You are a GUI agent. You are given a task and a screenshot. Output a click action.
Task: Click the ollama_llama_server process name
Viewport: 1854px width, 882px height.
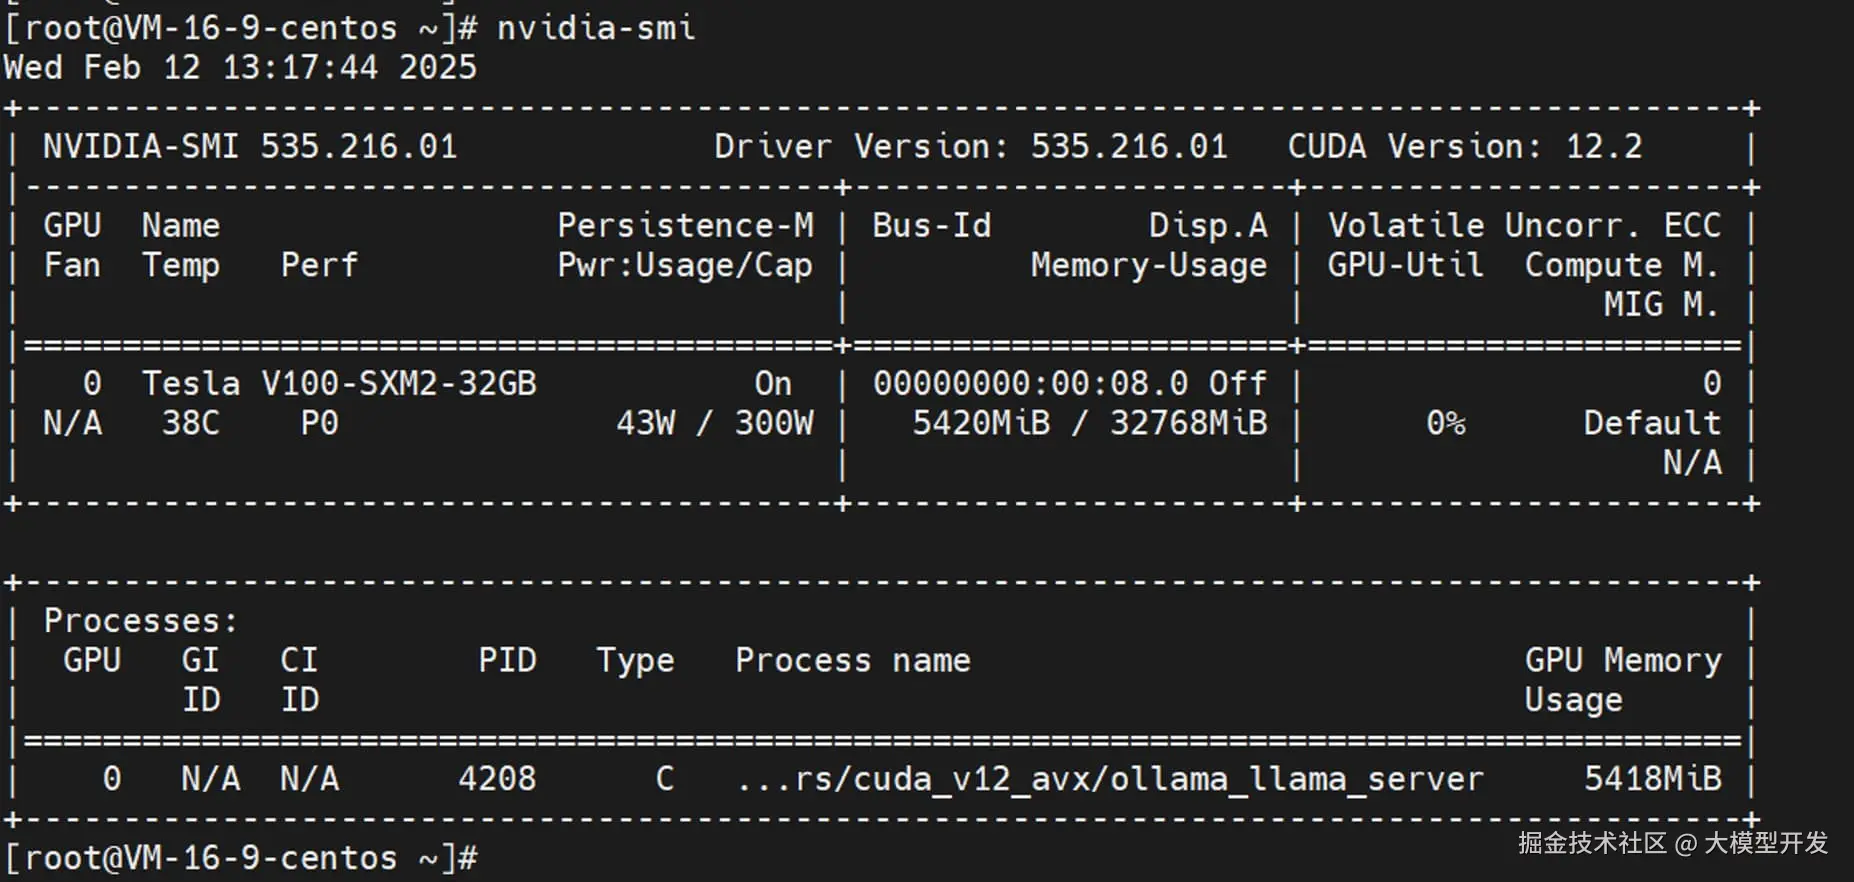(1110, 778)
